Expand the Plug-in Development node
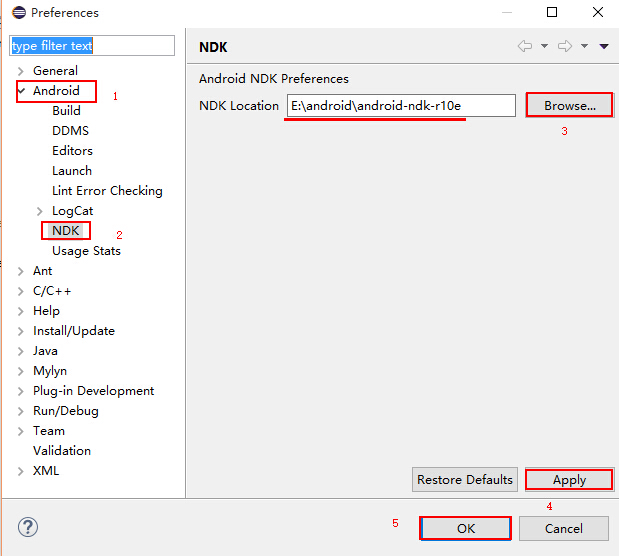The width and height of the screenshot is (619, 556). point(21,391)
